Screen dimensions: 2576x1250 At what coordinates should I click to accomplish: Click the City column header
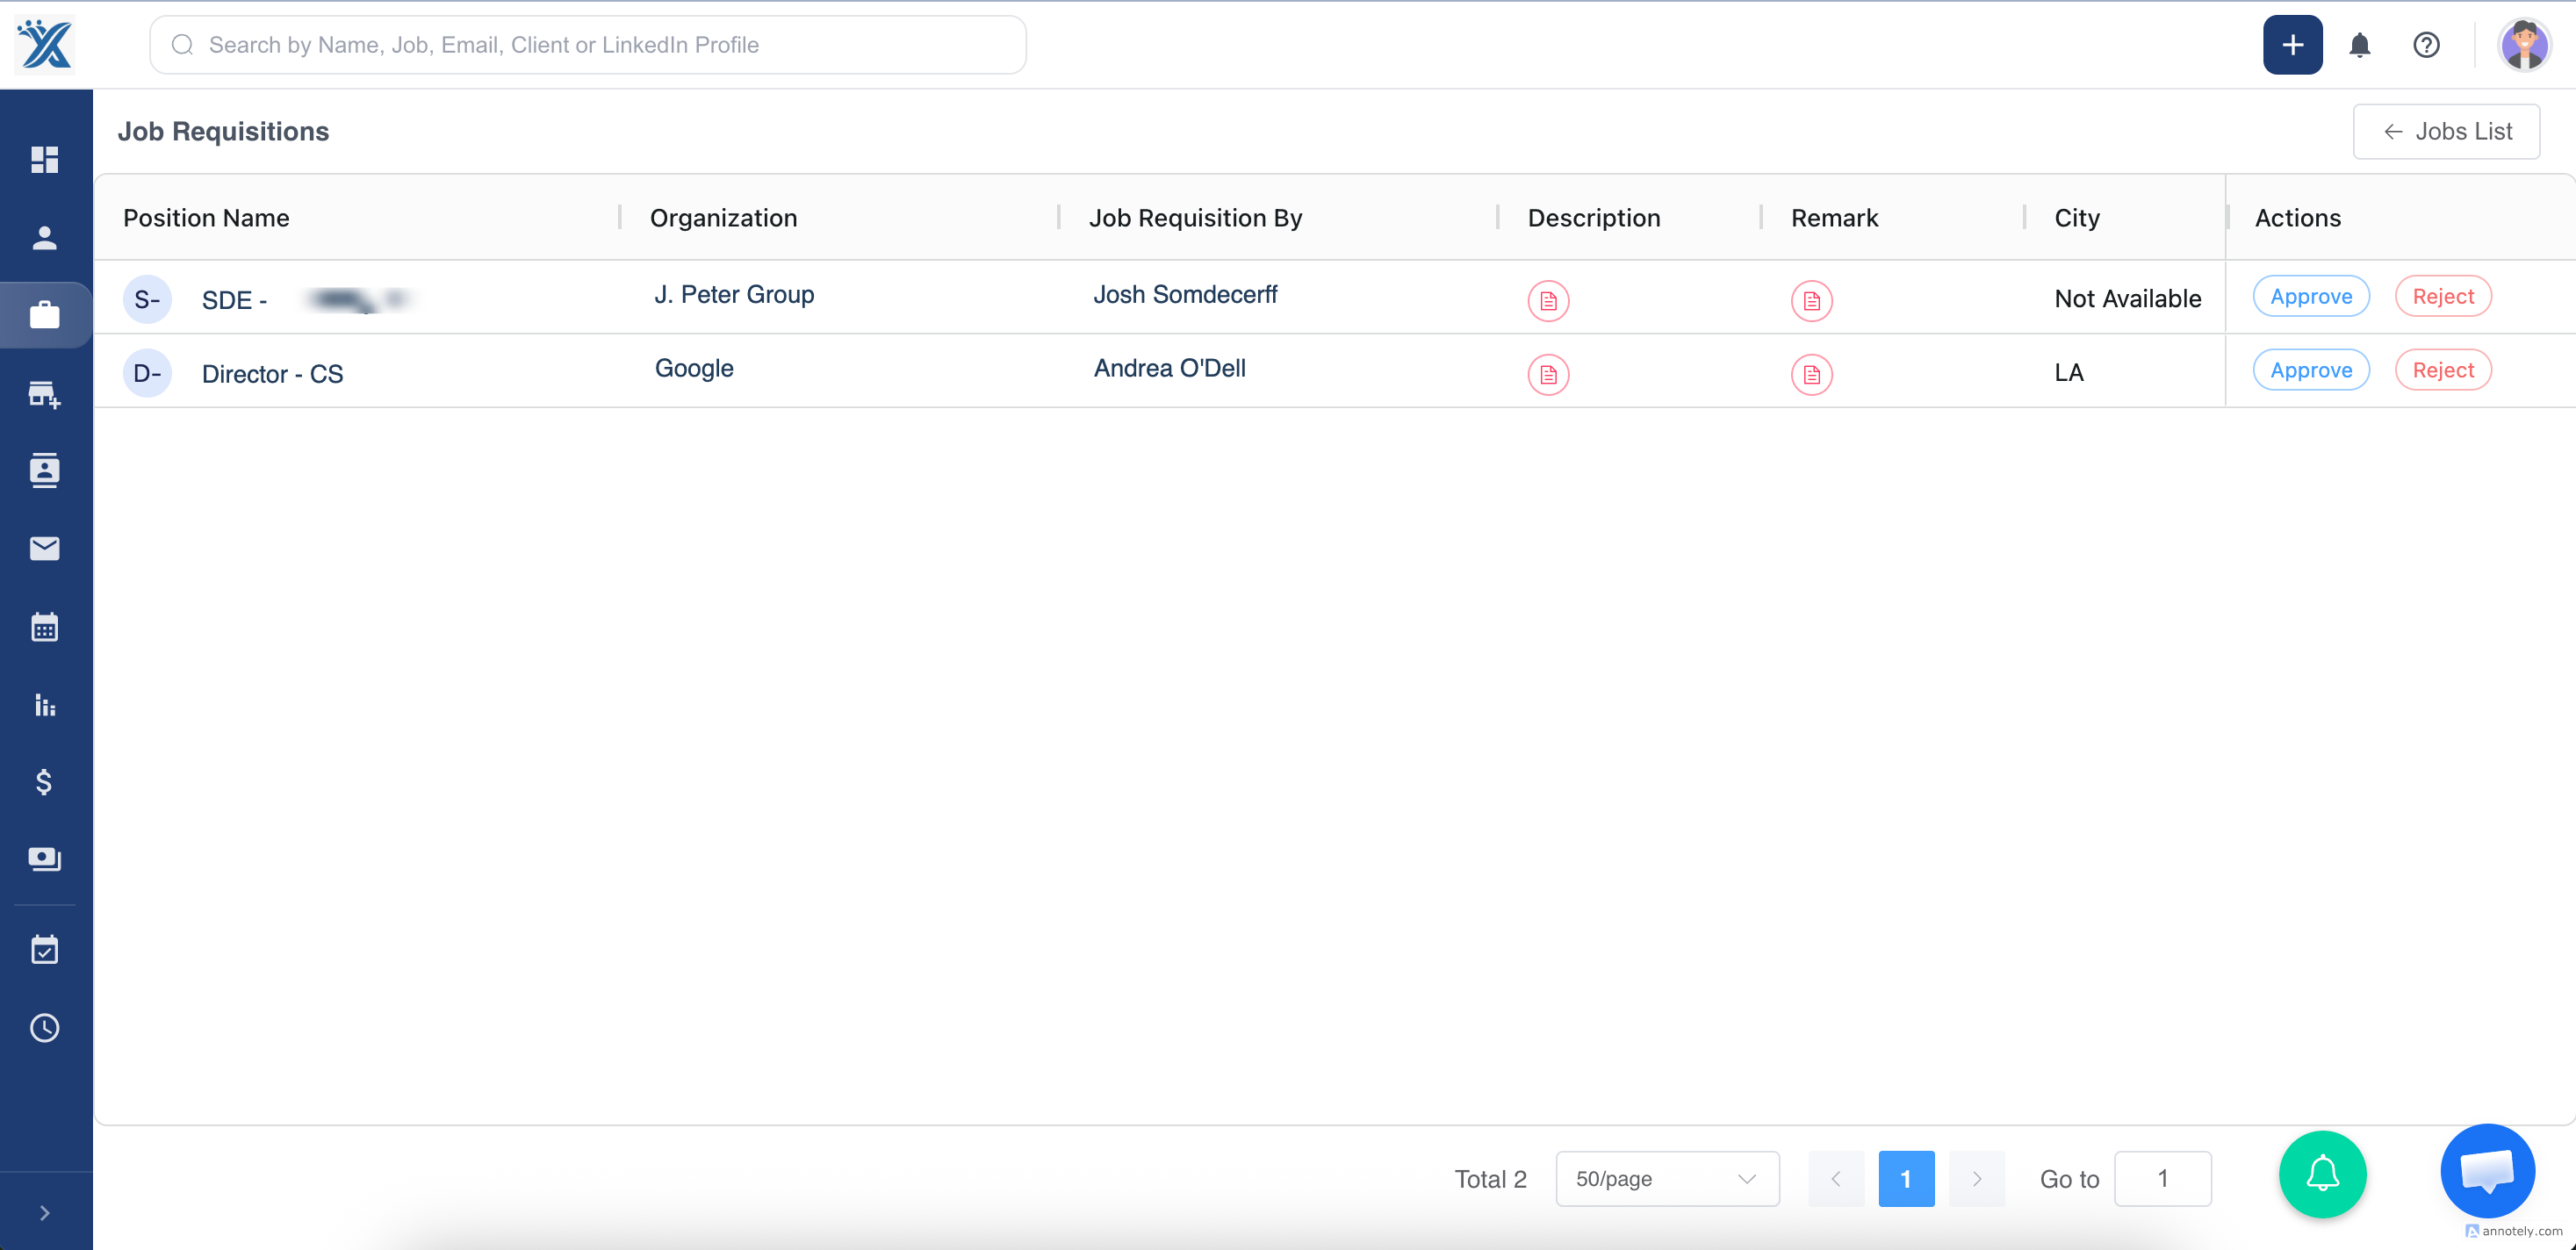(x=2077, y=218)
